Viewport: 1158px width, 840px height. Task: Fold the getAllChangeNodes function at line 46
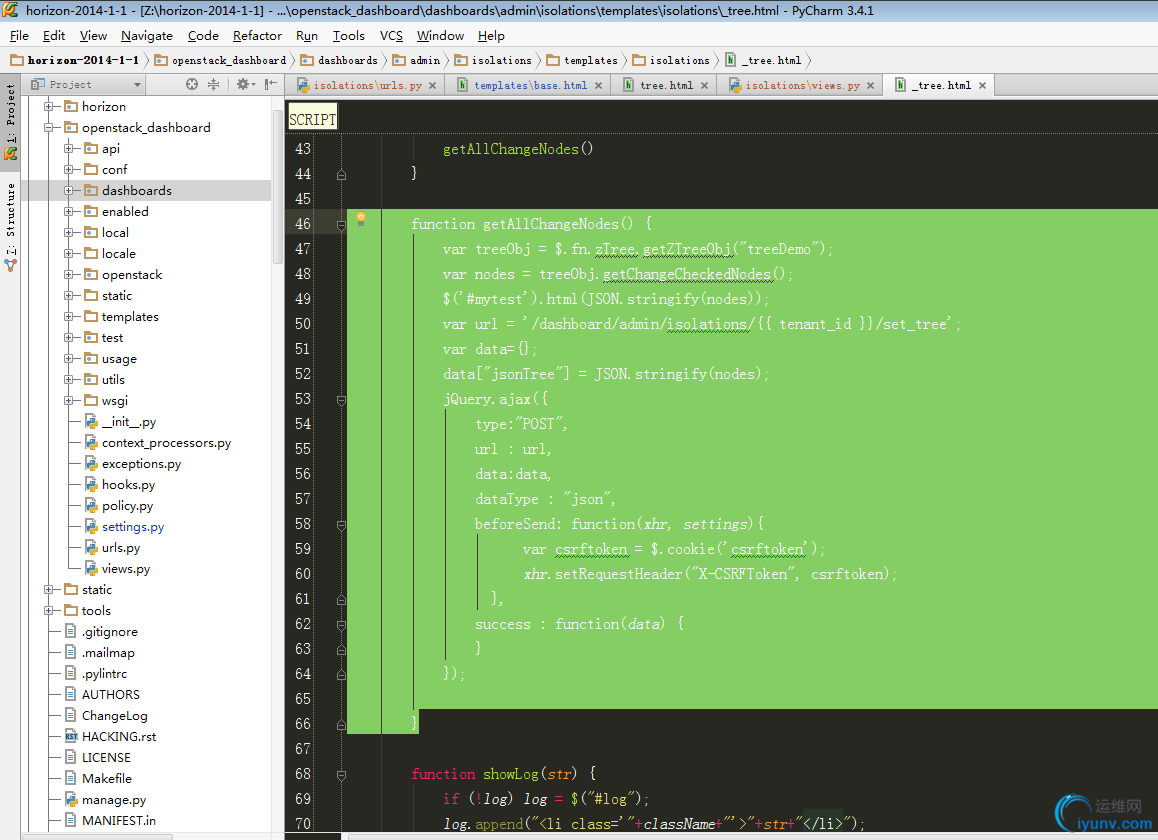341,225
